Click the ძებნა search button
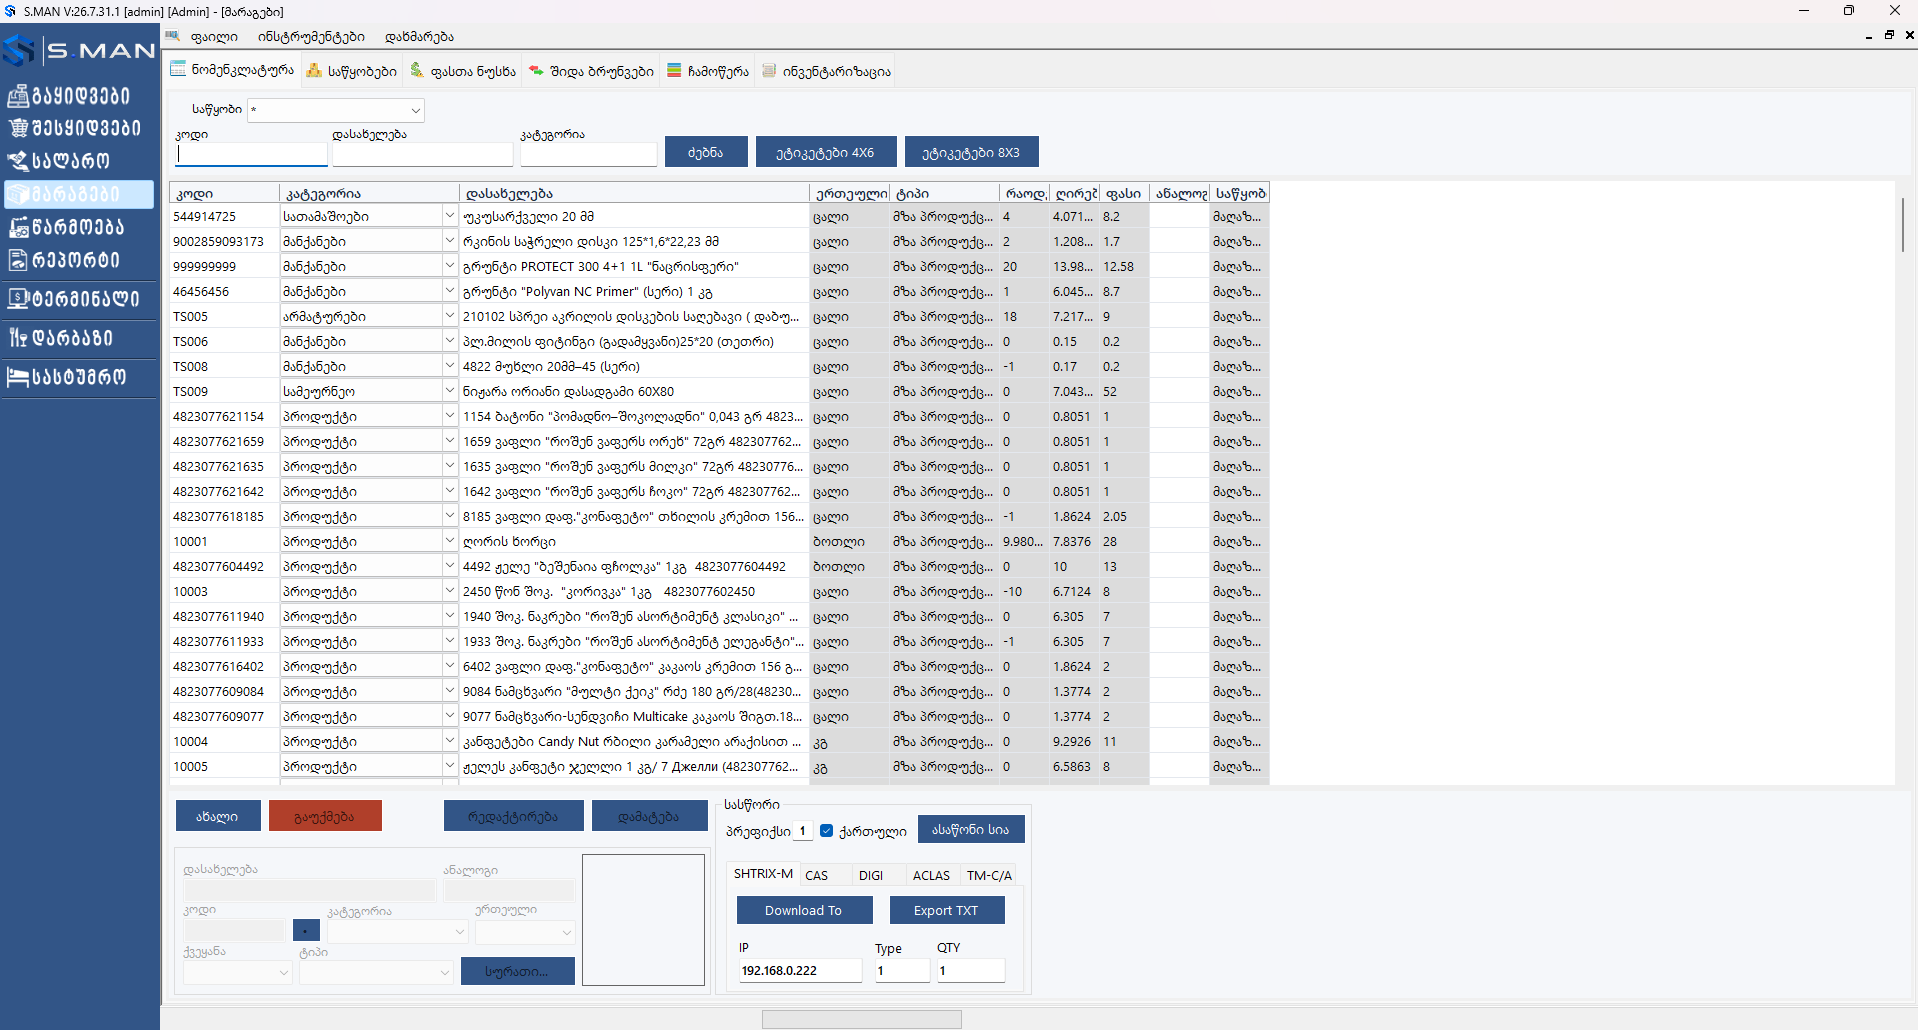The width and height of the screenshot is (1918, 1030). 706,152
